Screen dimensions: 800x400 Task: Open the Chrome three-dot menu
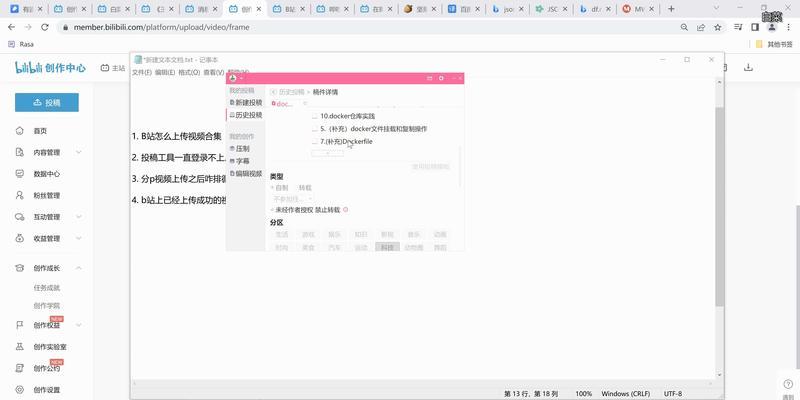(788, 27)
